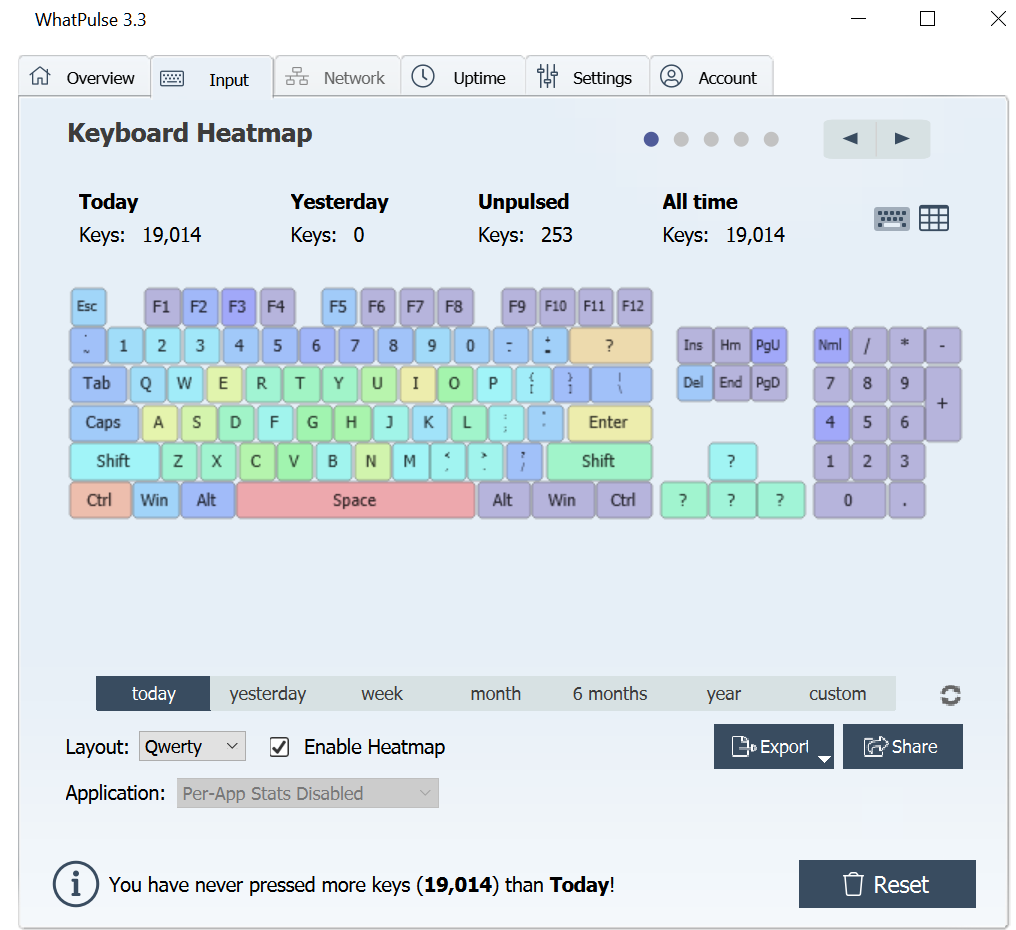This screenshot has height=930, width=1016.
Task: Switch to keyboard heatmap view icon
Action: [892, 219]
